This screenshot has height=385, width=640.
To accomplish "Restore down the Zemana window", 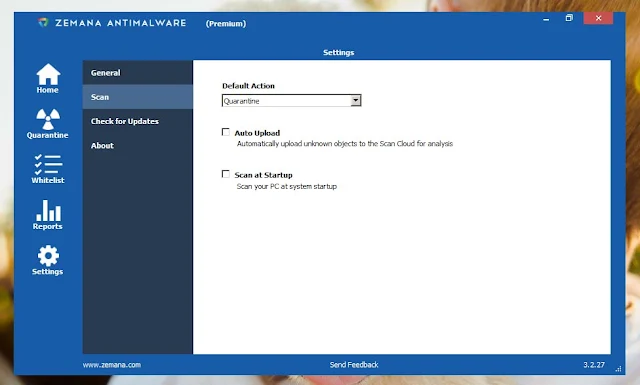I will [x=569, y=18].
